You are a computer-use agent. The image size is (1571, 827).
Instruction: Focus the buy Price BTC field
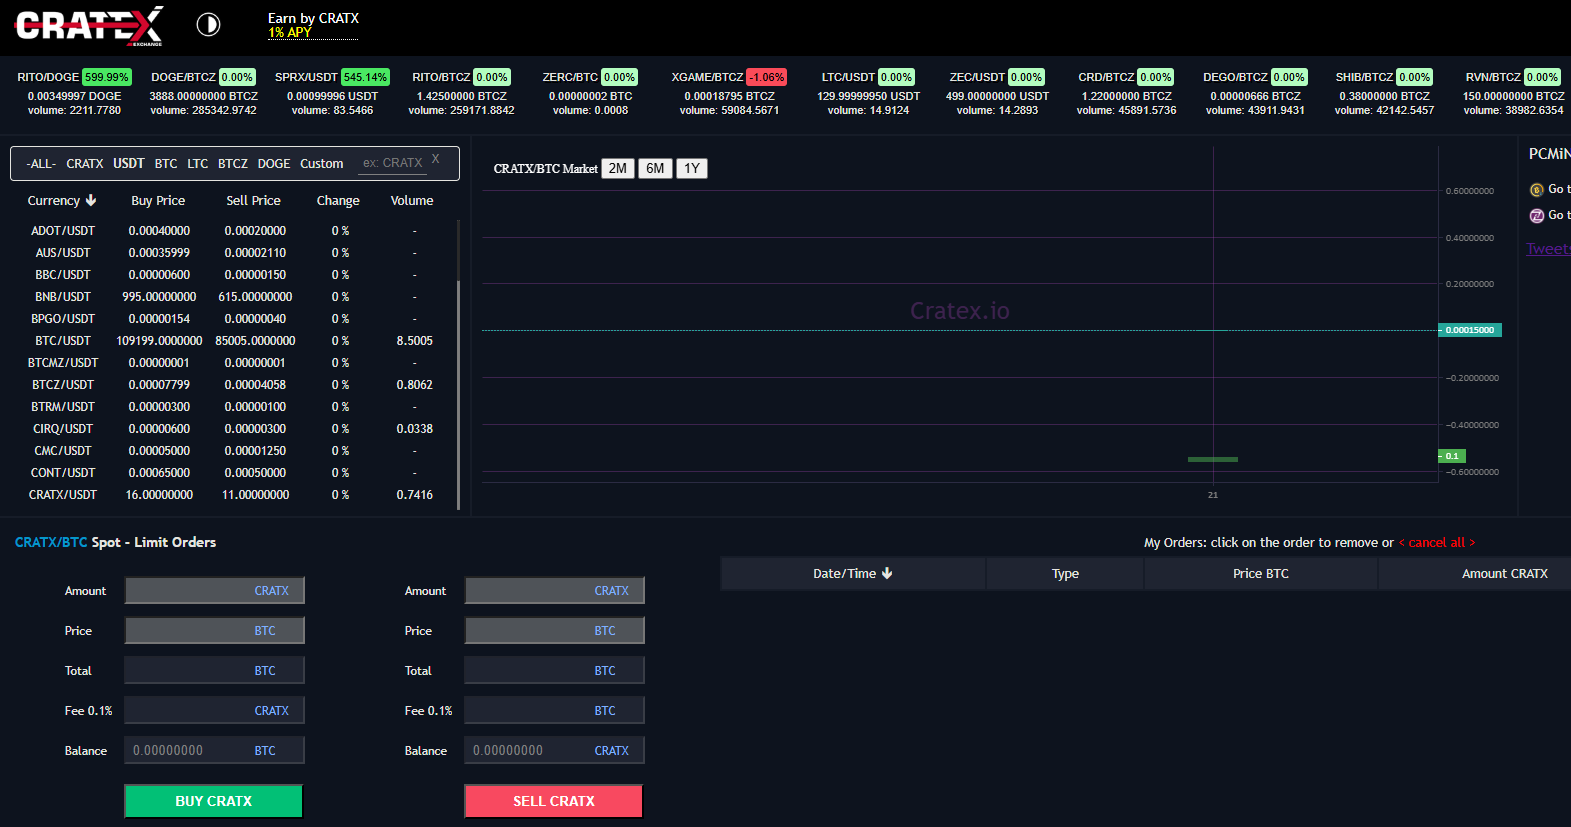click(x=214, y=630)
